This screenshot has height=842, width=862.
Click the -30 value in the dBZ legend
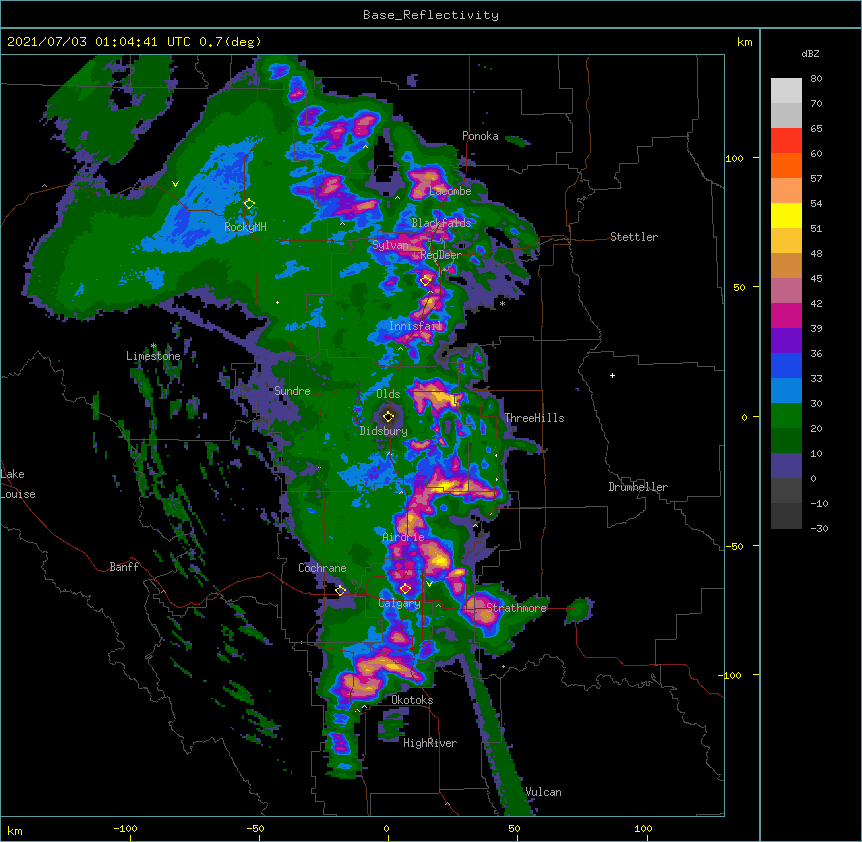819,528
